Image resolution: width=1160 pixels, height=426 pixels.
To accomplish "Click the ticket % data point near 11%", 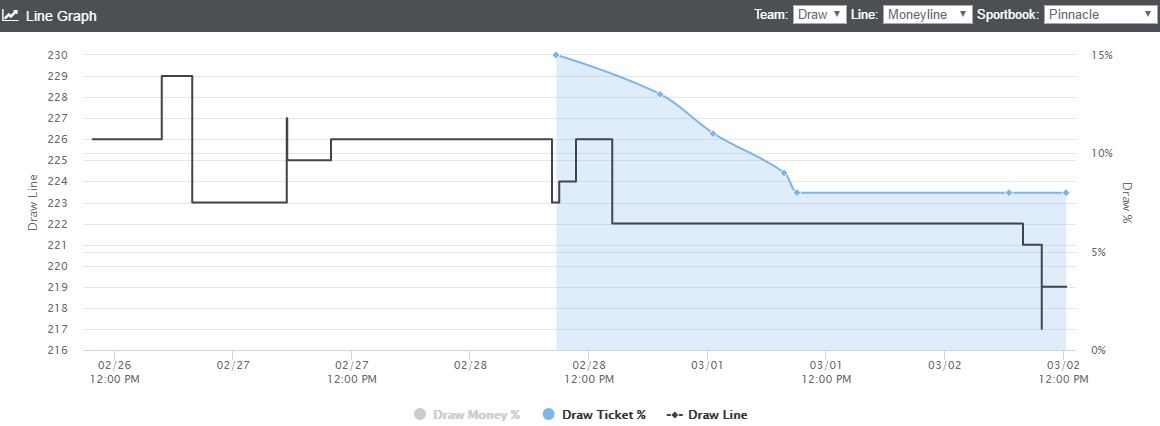I will tap(712, 133).
